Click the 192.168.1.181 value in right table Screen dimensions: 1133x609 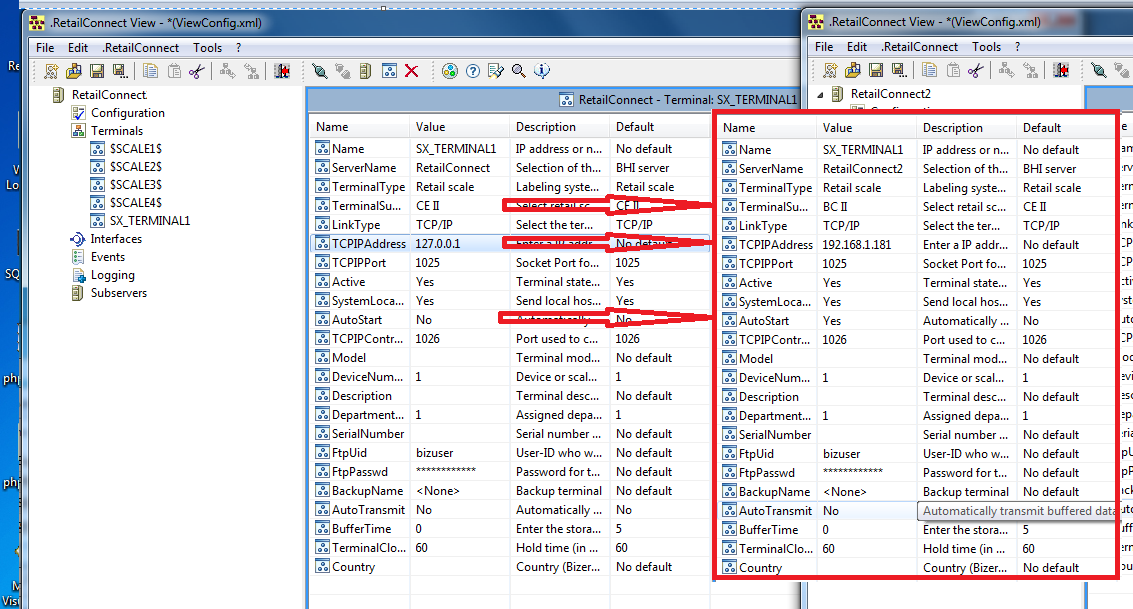pyautogui.click(x=857, y=245)
